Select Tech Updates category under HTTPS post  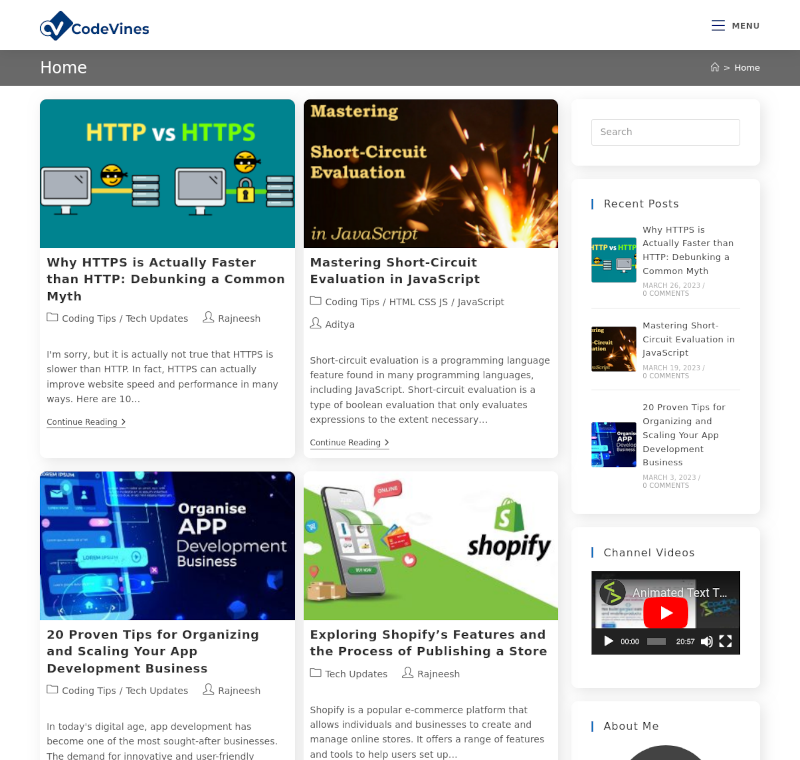coord(157,318)
